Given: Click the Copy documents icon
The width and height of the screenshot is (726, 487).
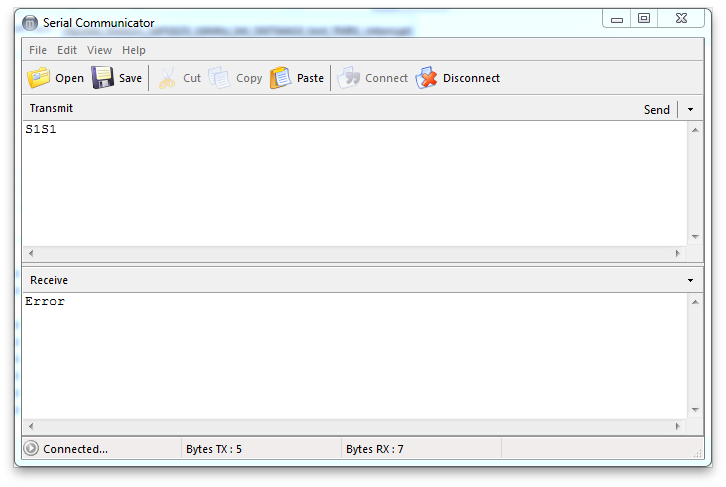Looking at the screenshot, I should point(219,78).
